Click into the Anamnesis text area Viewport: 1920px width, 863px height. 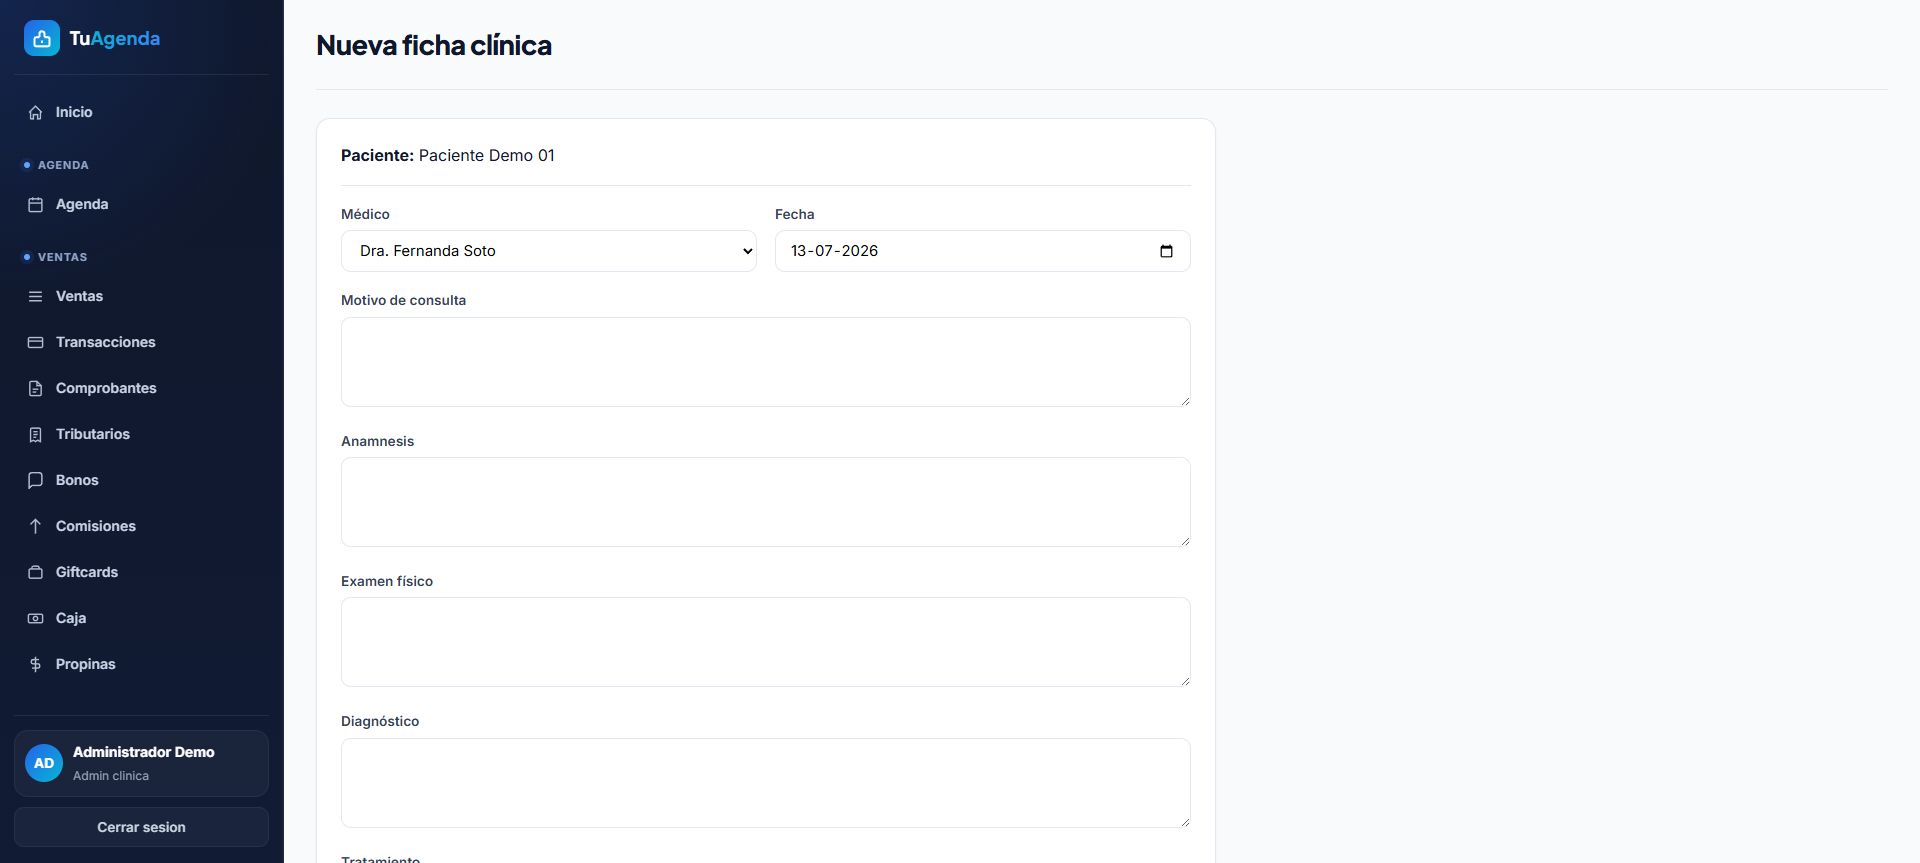[765, 502]
